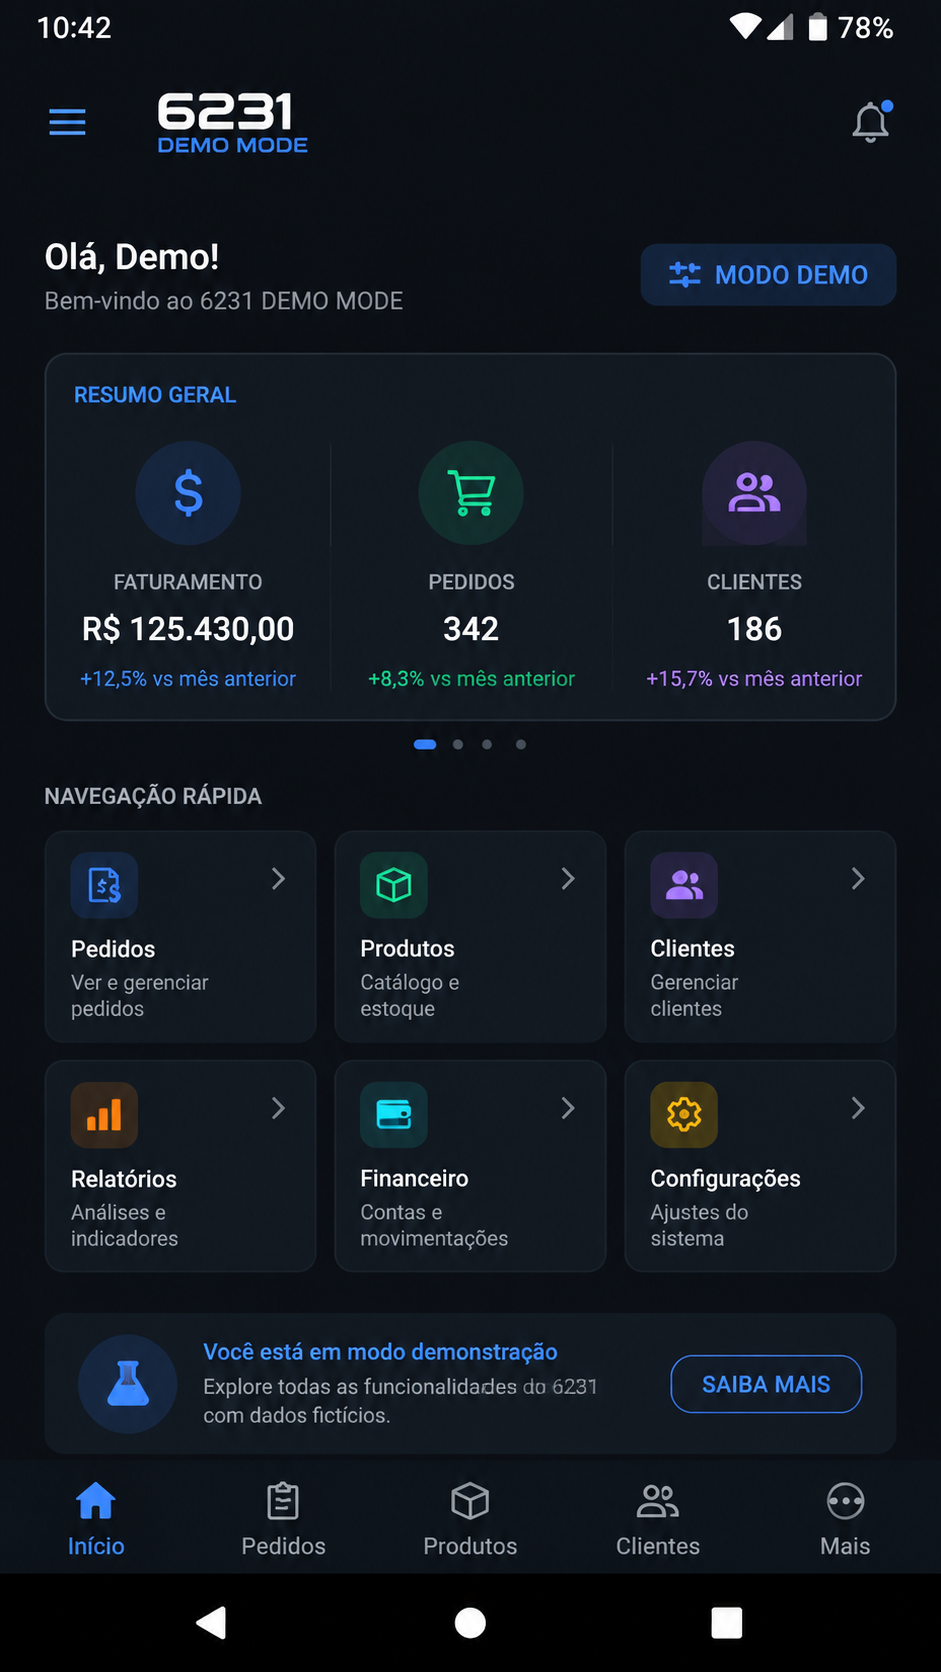Open the Produtos card chevron arrow
941x1672 pixels.
point(568,879)
